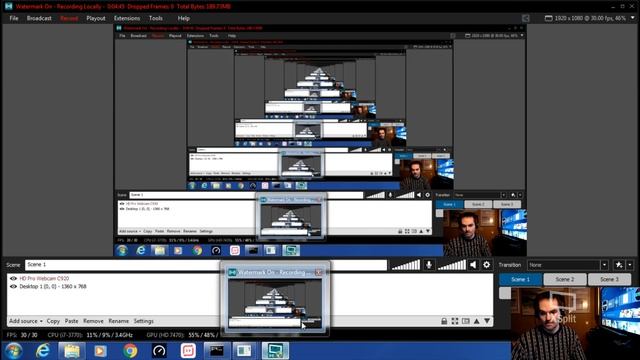The width and height of the screenshot is (640, 360).
Task: Open the Add source dropdown
Action: click(x=26, y=321)
